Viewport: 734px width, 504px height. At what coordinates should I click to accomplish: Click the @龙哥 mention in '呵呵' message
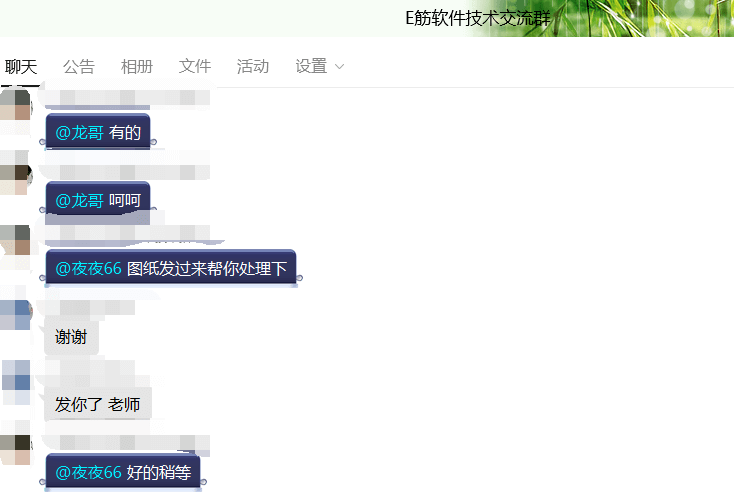click(x=79, y=200)
